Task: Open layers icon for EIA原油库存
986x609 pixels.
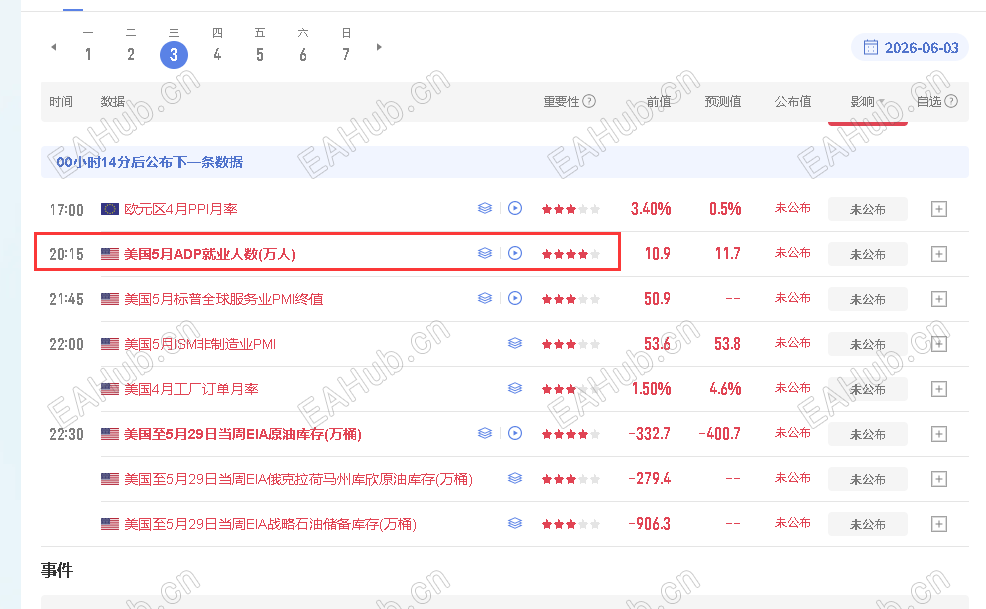Action: pyautogui.click(x=485, y=433)
